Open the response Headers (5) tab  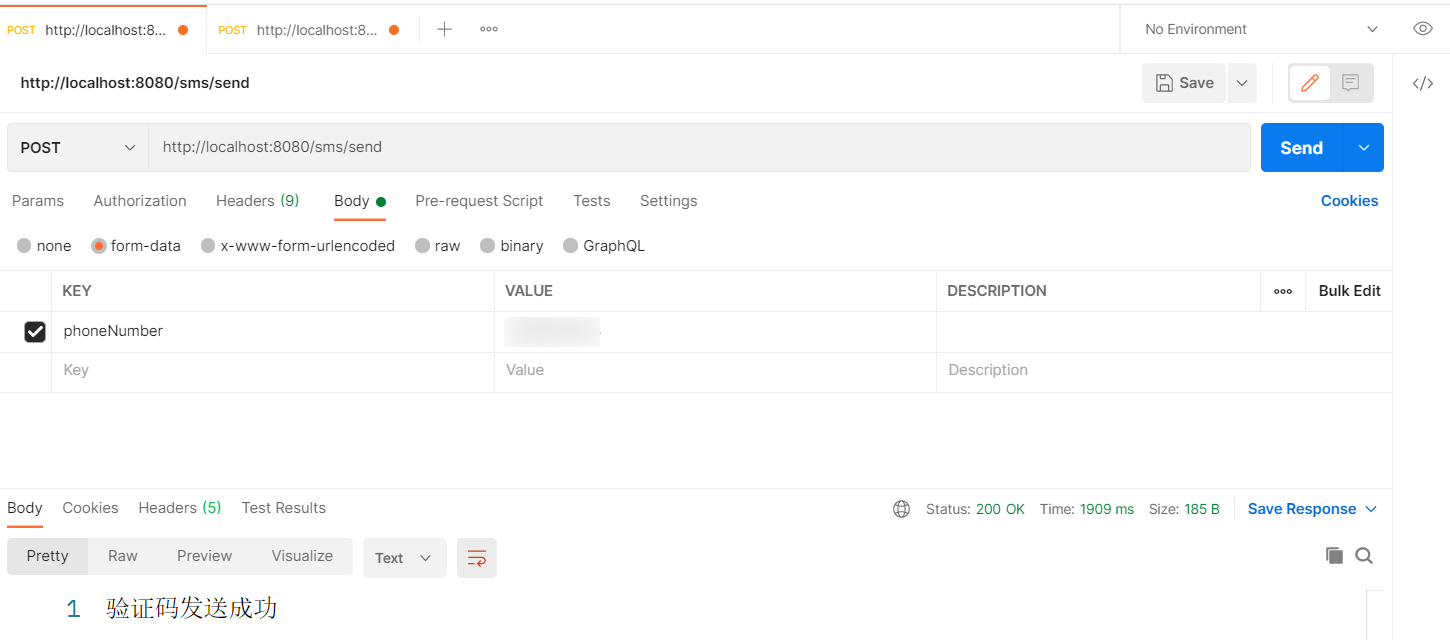(179, 508)
